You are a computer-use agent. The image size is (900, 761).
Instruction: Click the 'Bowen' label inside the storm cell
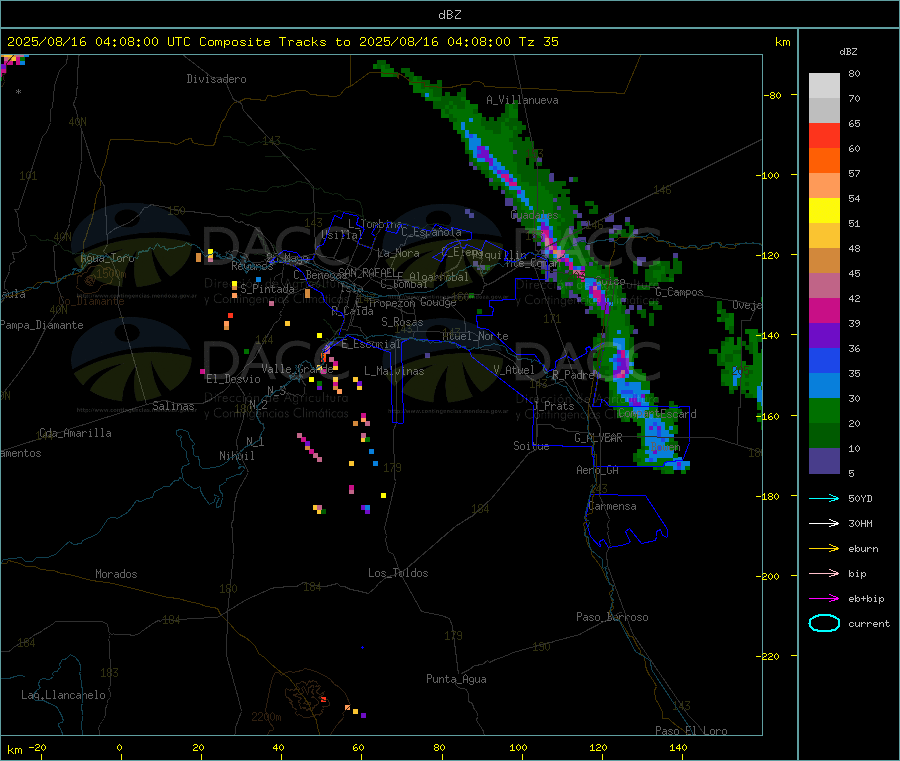tap(665, 446)
